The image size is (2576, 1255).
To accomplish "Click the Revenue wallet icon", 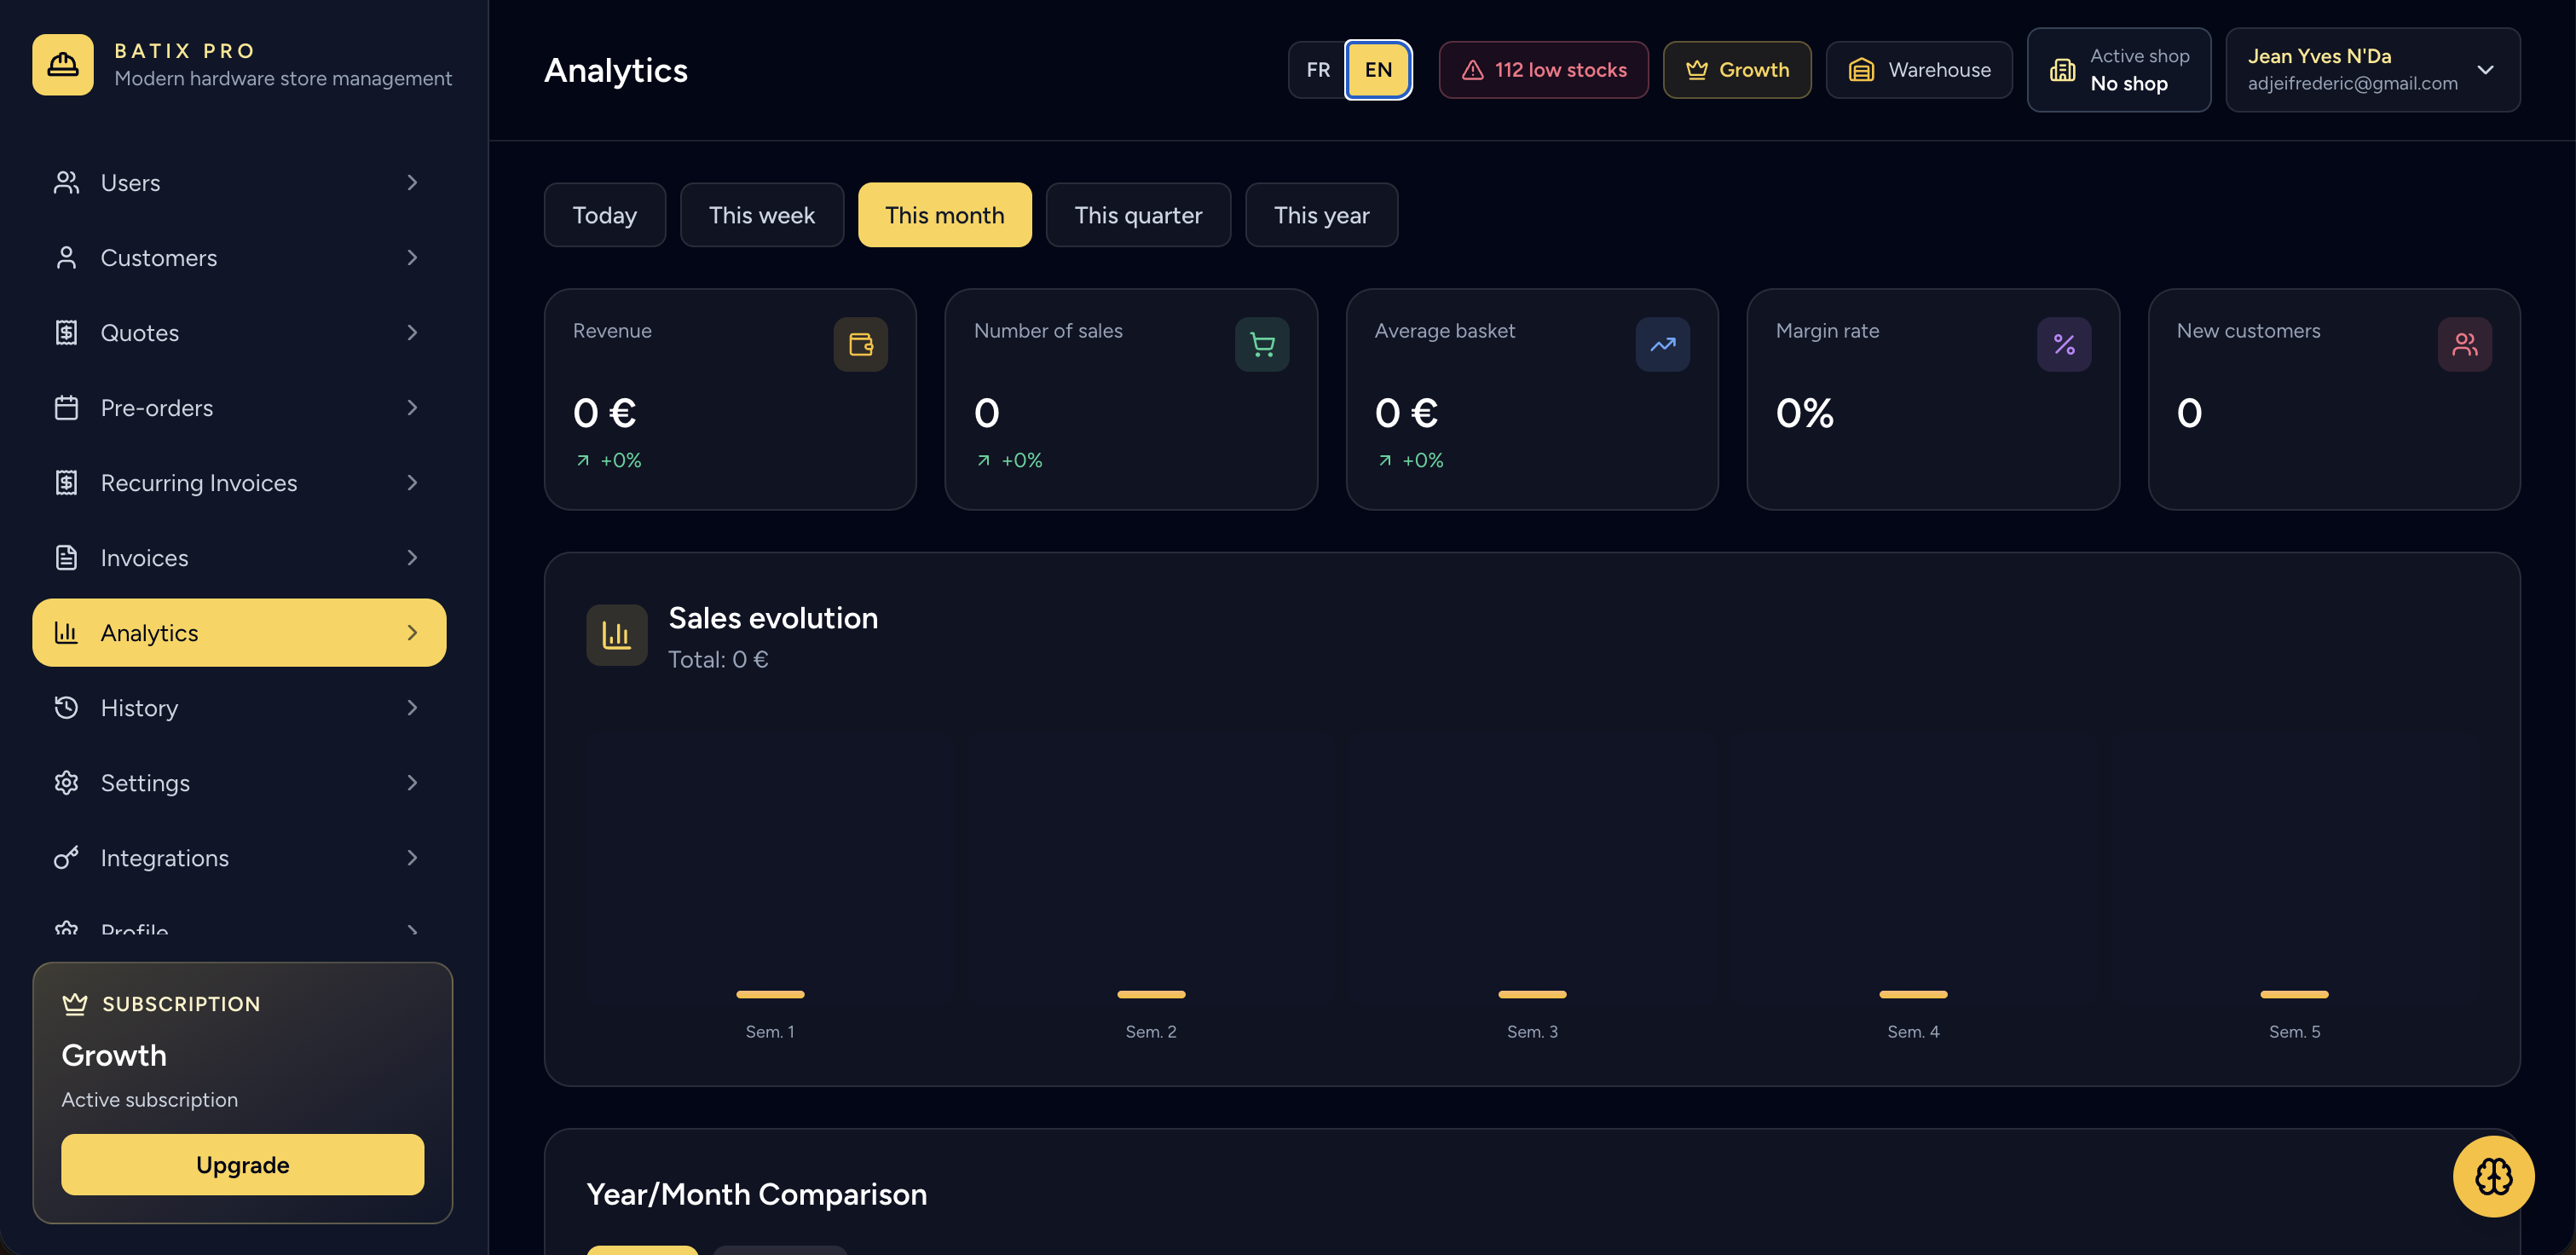I will point(861,344).
